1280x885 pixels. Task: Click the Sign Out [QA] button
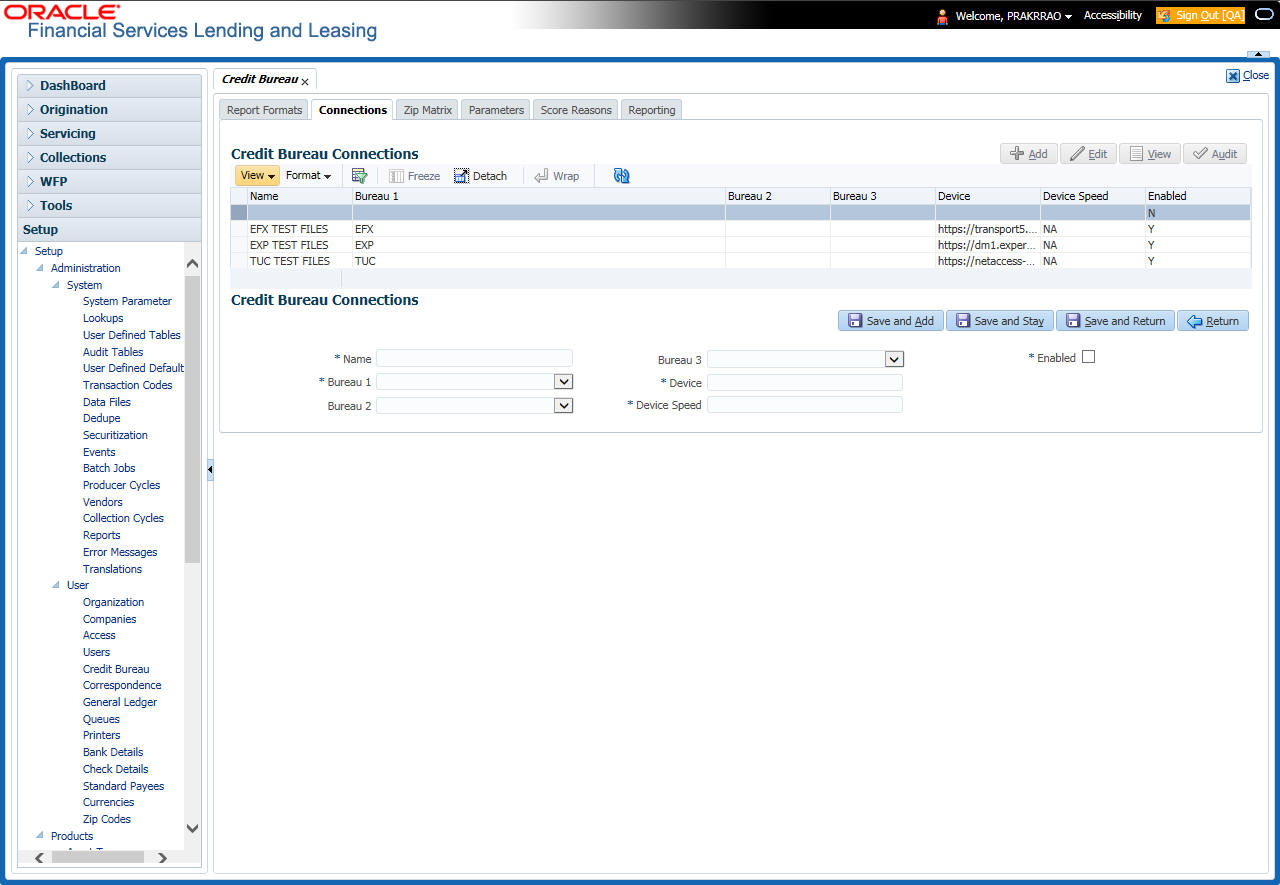tap(1200, 15)
